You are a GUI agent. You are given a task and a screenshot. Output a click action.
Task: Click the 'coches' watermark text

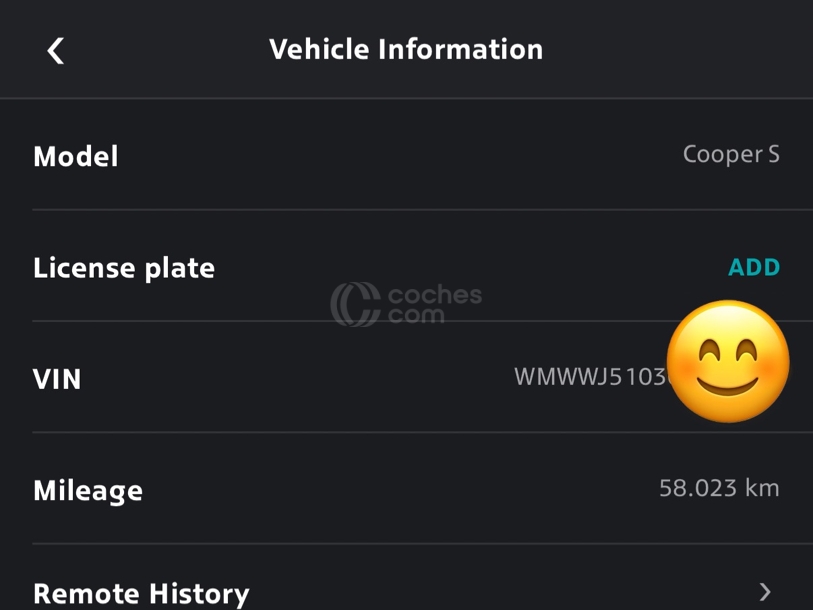[x=434, y=295]
